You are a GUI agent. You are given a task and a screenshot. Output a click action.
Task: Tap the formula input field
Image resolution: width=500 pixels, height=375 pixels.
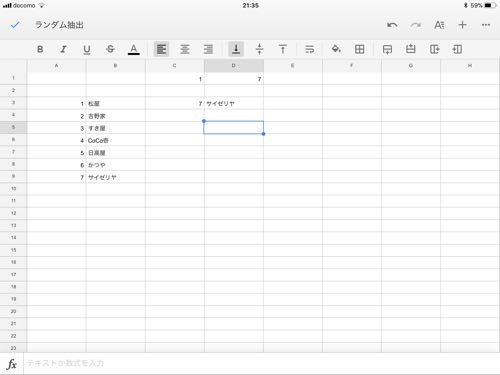click(x=262, y=363)
